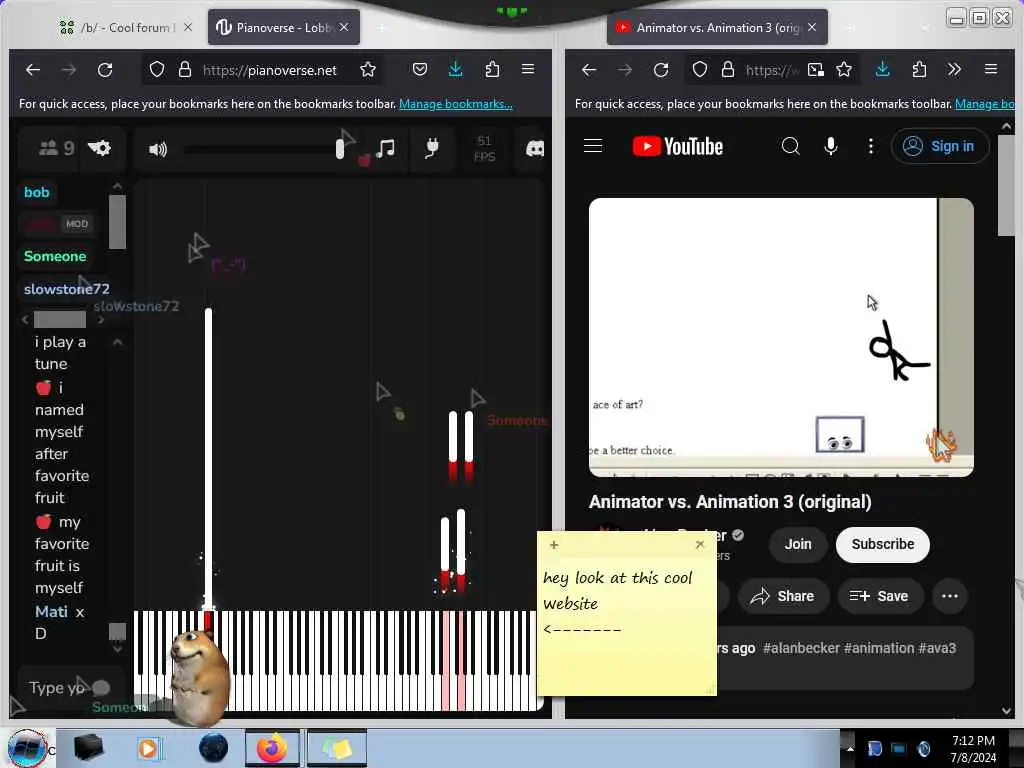Click the taskbar clock 7:12 PM
Screen dimensions: 1024x768
click(x=973, y=748)
